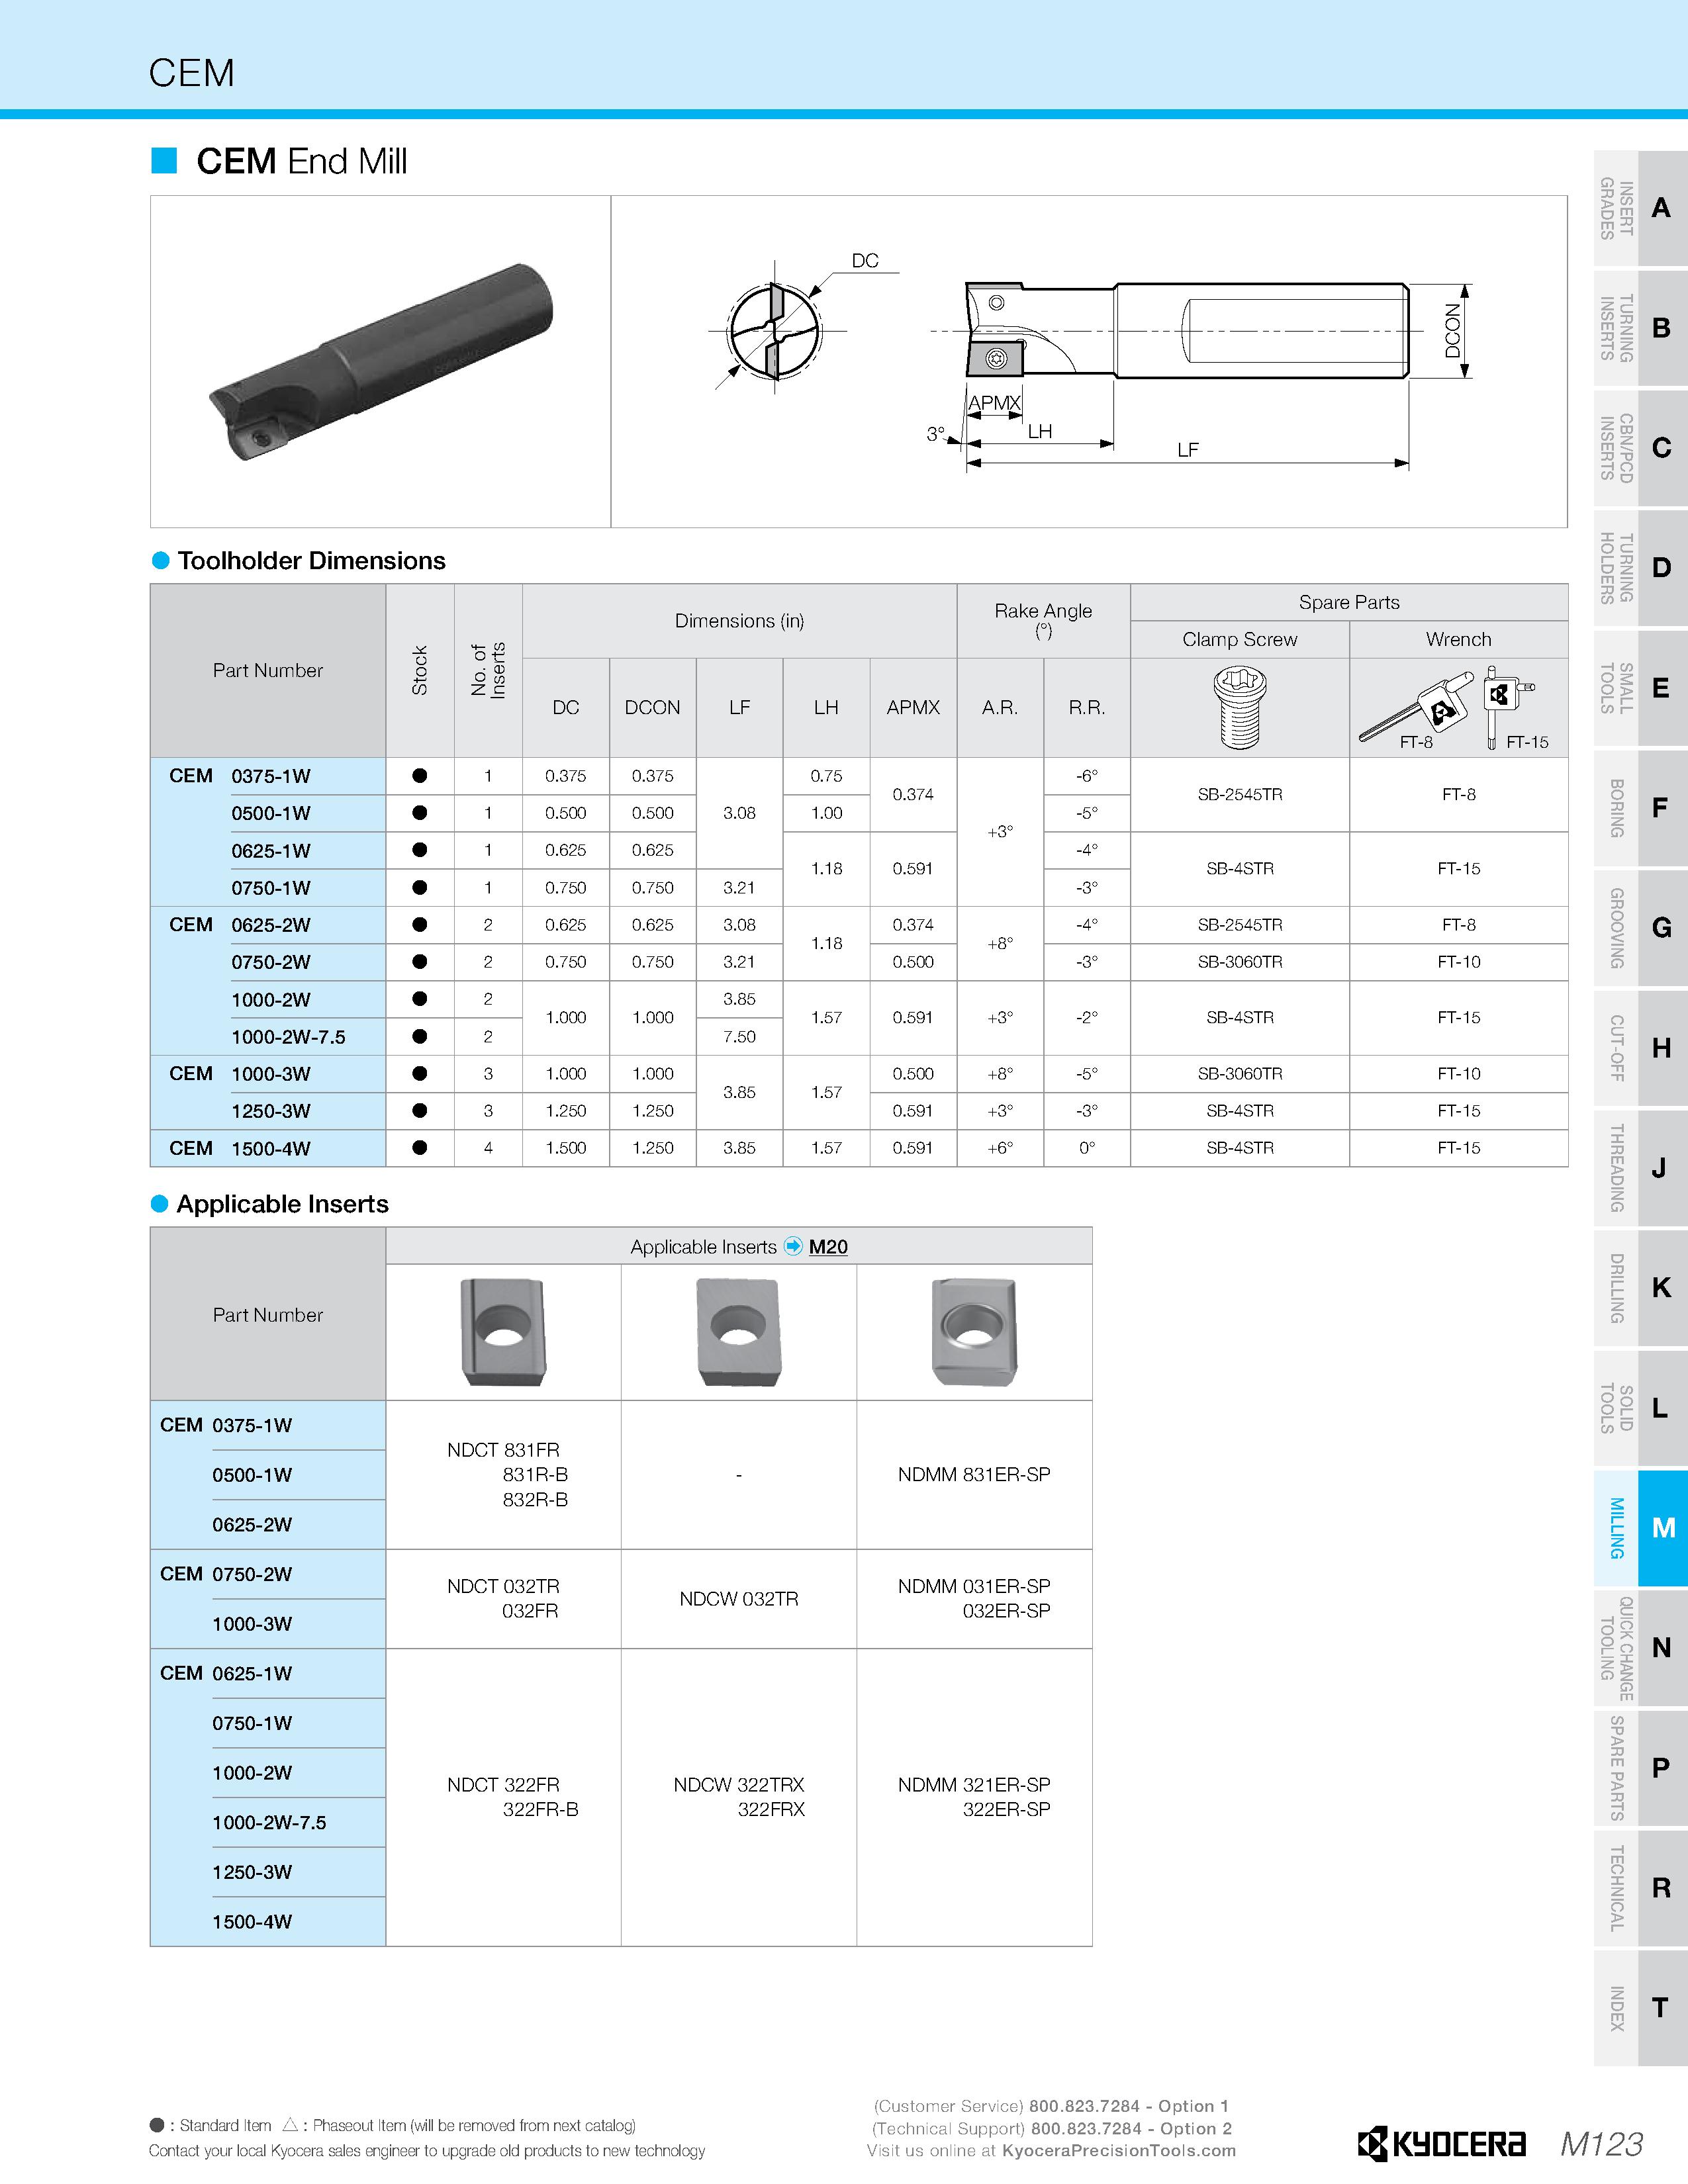Open KyoceraPrecisionTools.com link
1688x2184 pixels.
coord(1118,2150)
